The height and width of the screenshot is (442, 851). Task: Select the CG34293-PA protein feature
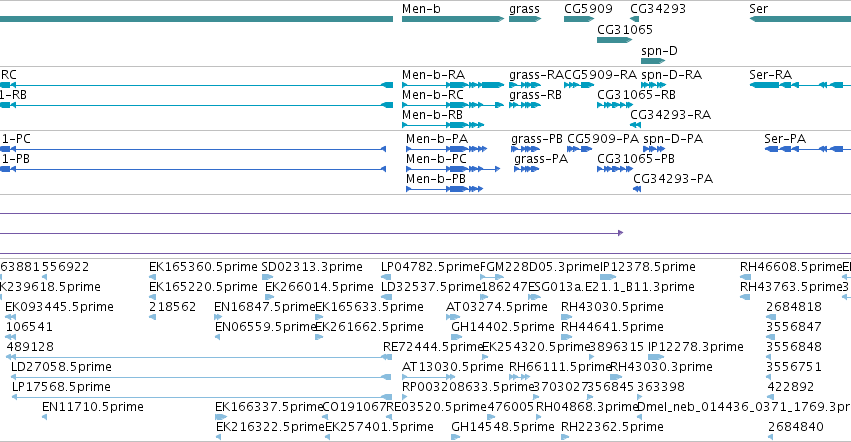click(637, 189)
